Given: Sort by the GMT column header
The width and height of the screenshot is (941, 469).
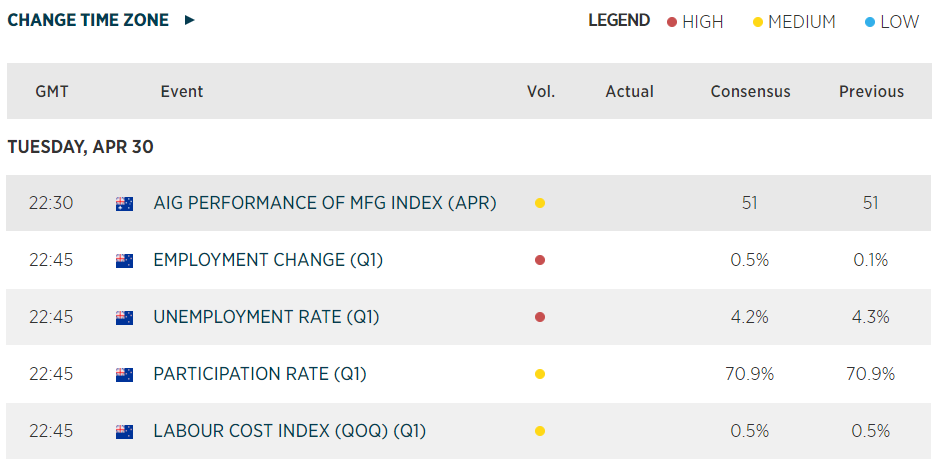Looking at the screenshot, I should pyautogui.click(x=52, y=92).
